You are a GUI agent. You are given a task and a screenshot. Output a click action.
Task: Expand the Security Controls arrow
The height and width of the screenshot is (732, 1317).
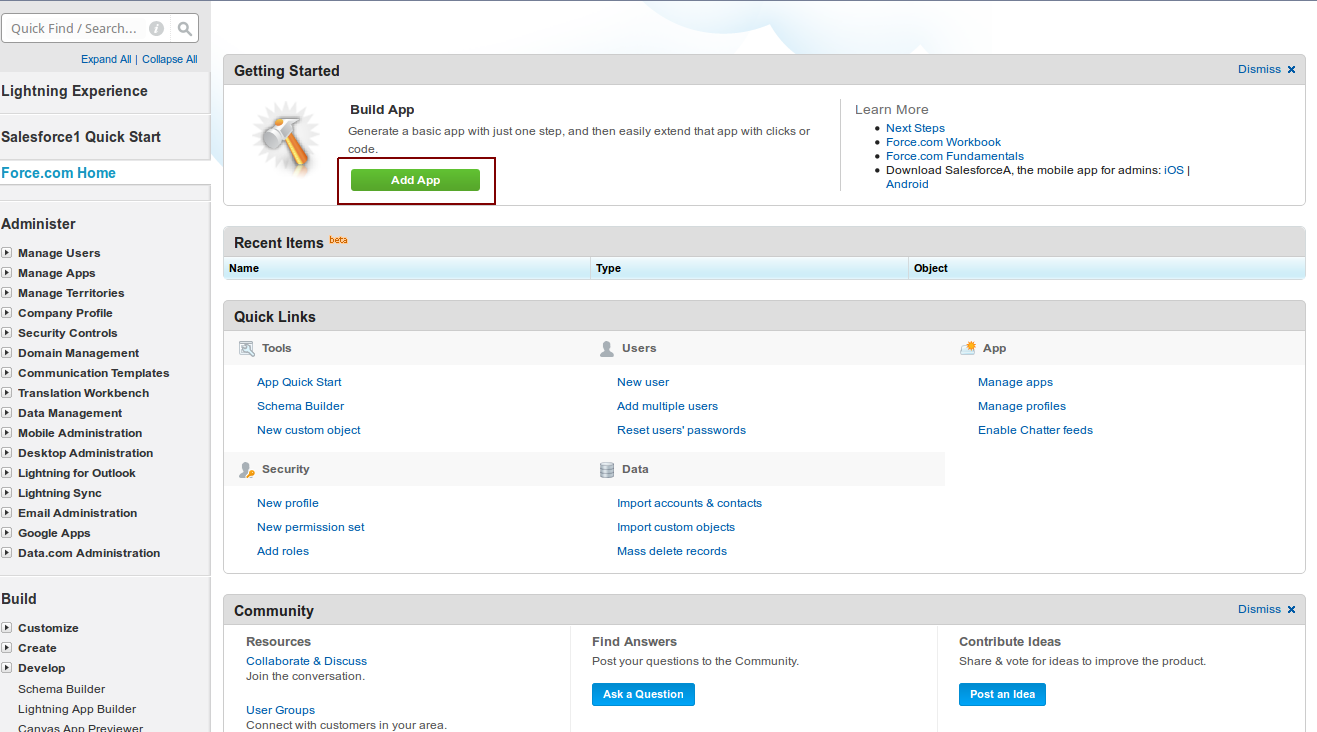point(7,333)
